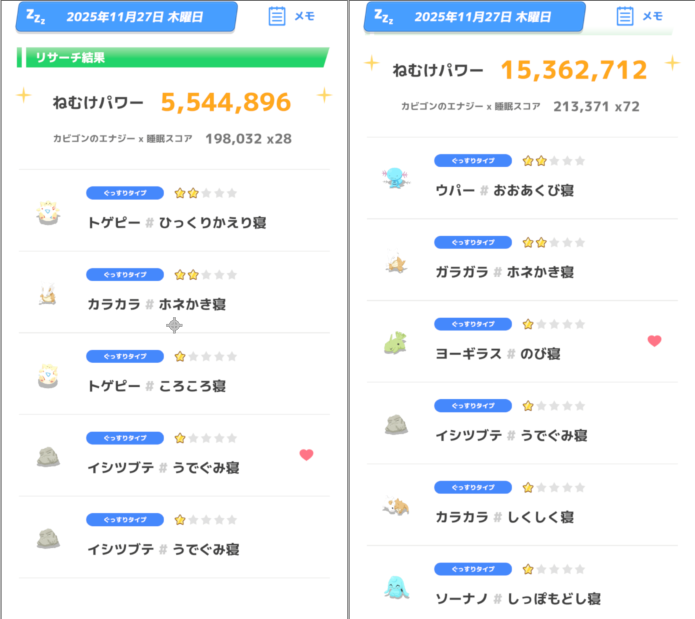Click the 198,032 x28 sleep score line
This screenshot has height=619, width=695.
[x=248, y=138]
